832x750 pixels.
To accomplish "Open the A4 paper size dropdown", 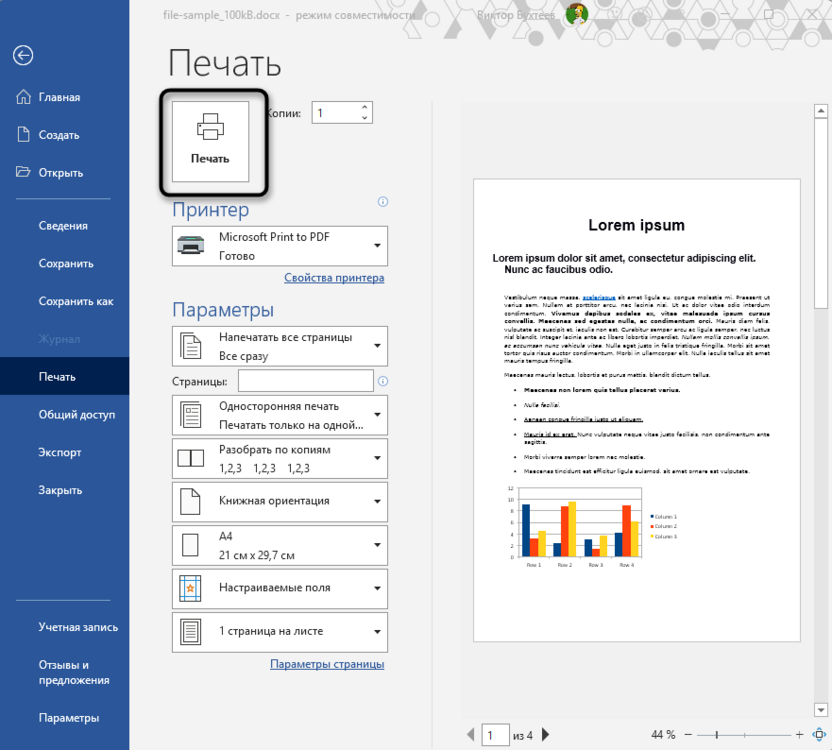I will coord(280,546).
